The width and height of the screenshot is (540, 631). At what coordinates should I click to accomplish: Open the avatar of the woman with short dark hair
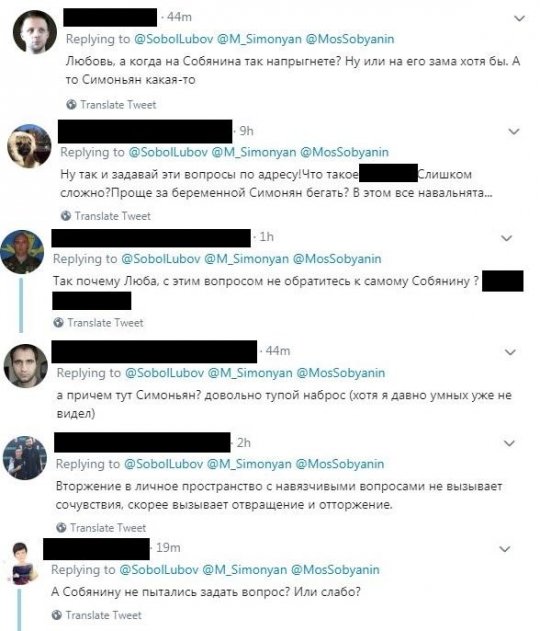point(21,563)
